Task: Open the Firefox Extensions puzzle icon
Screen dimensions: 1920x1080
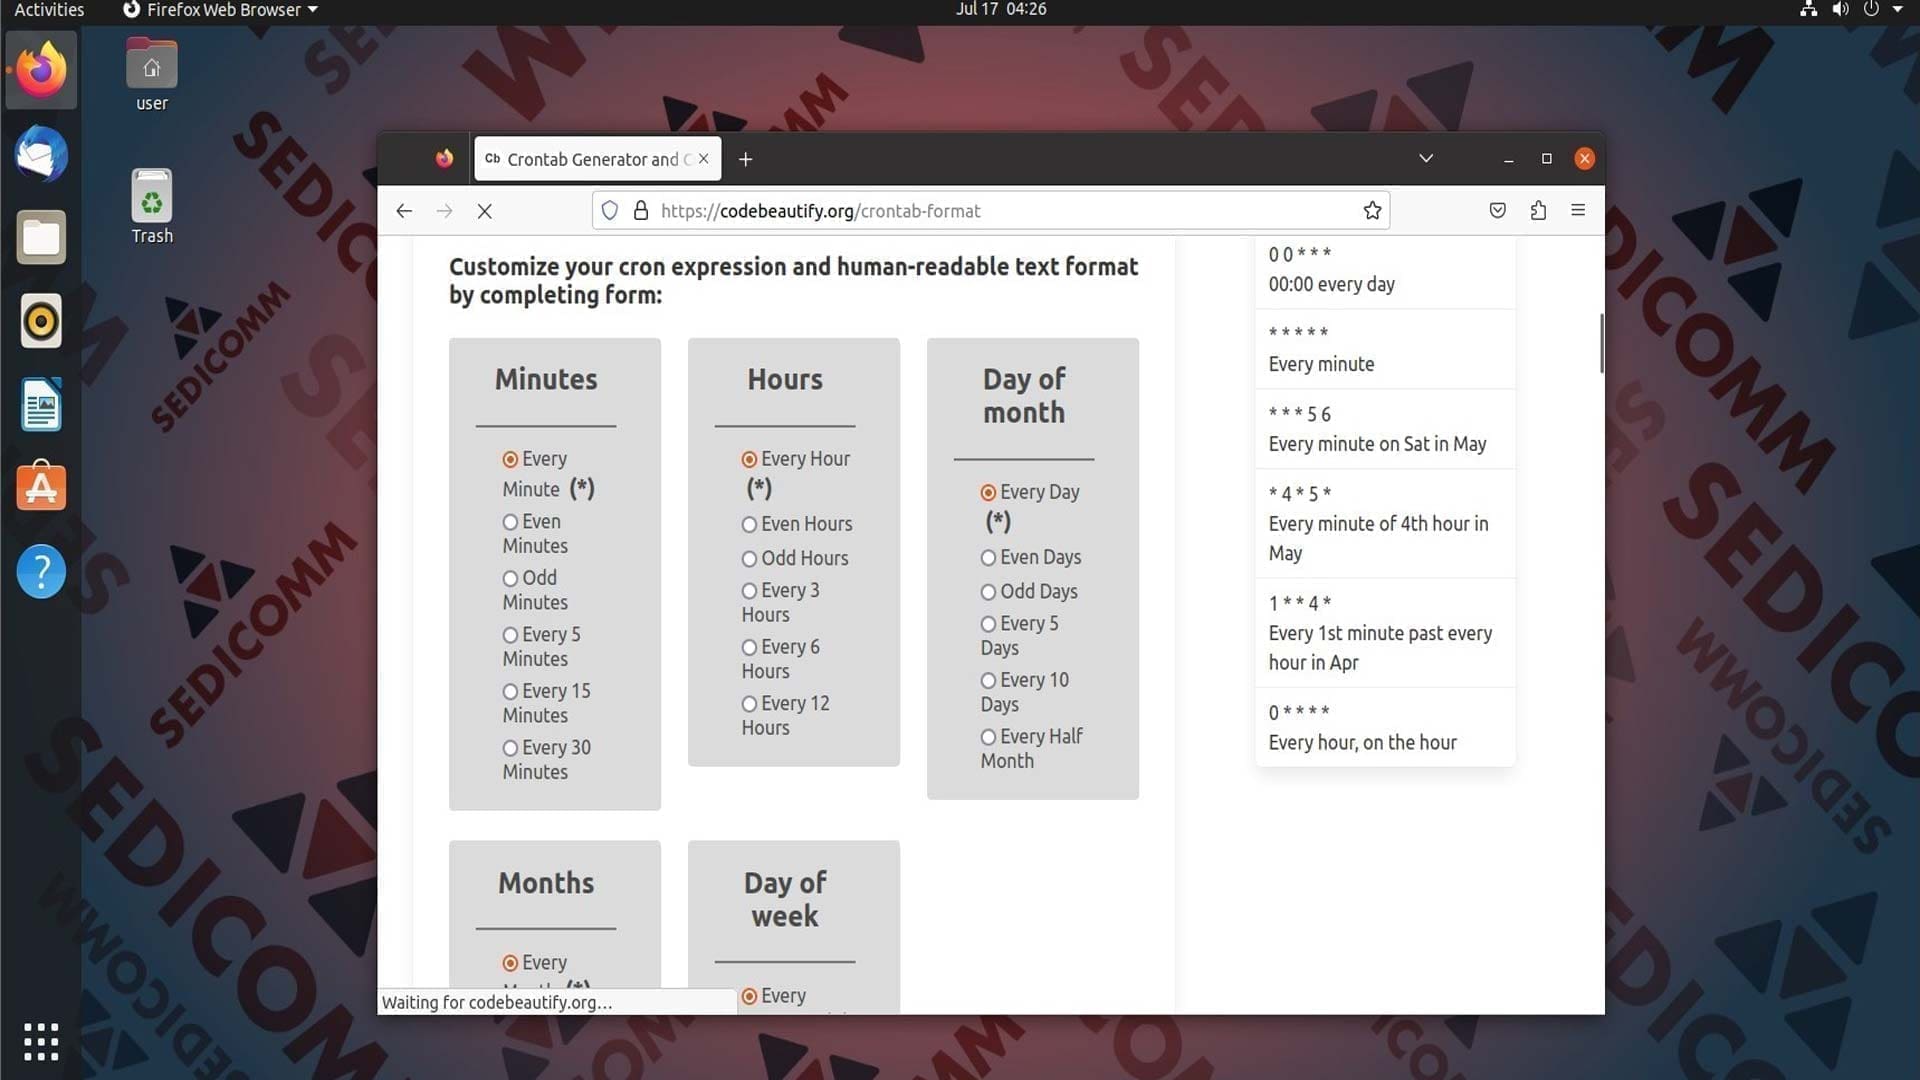Action: 1538,210
